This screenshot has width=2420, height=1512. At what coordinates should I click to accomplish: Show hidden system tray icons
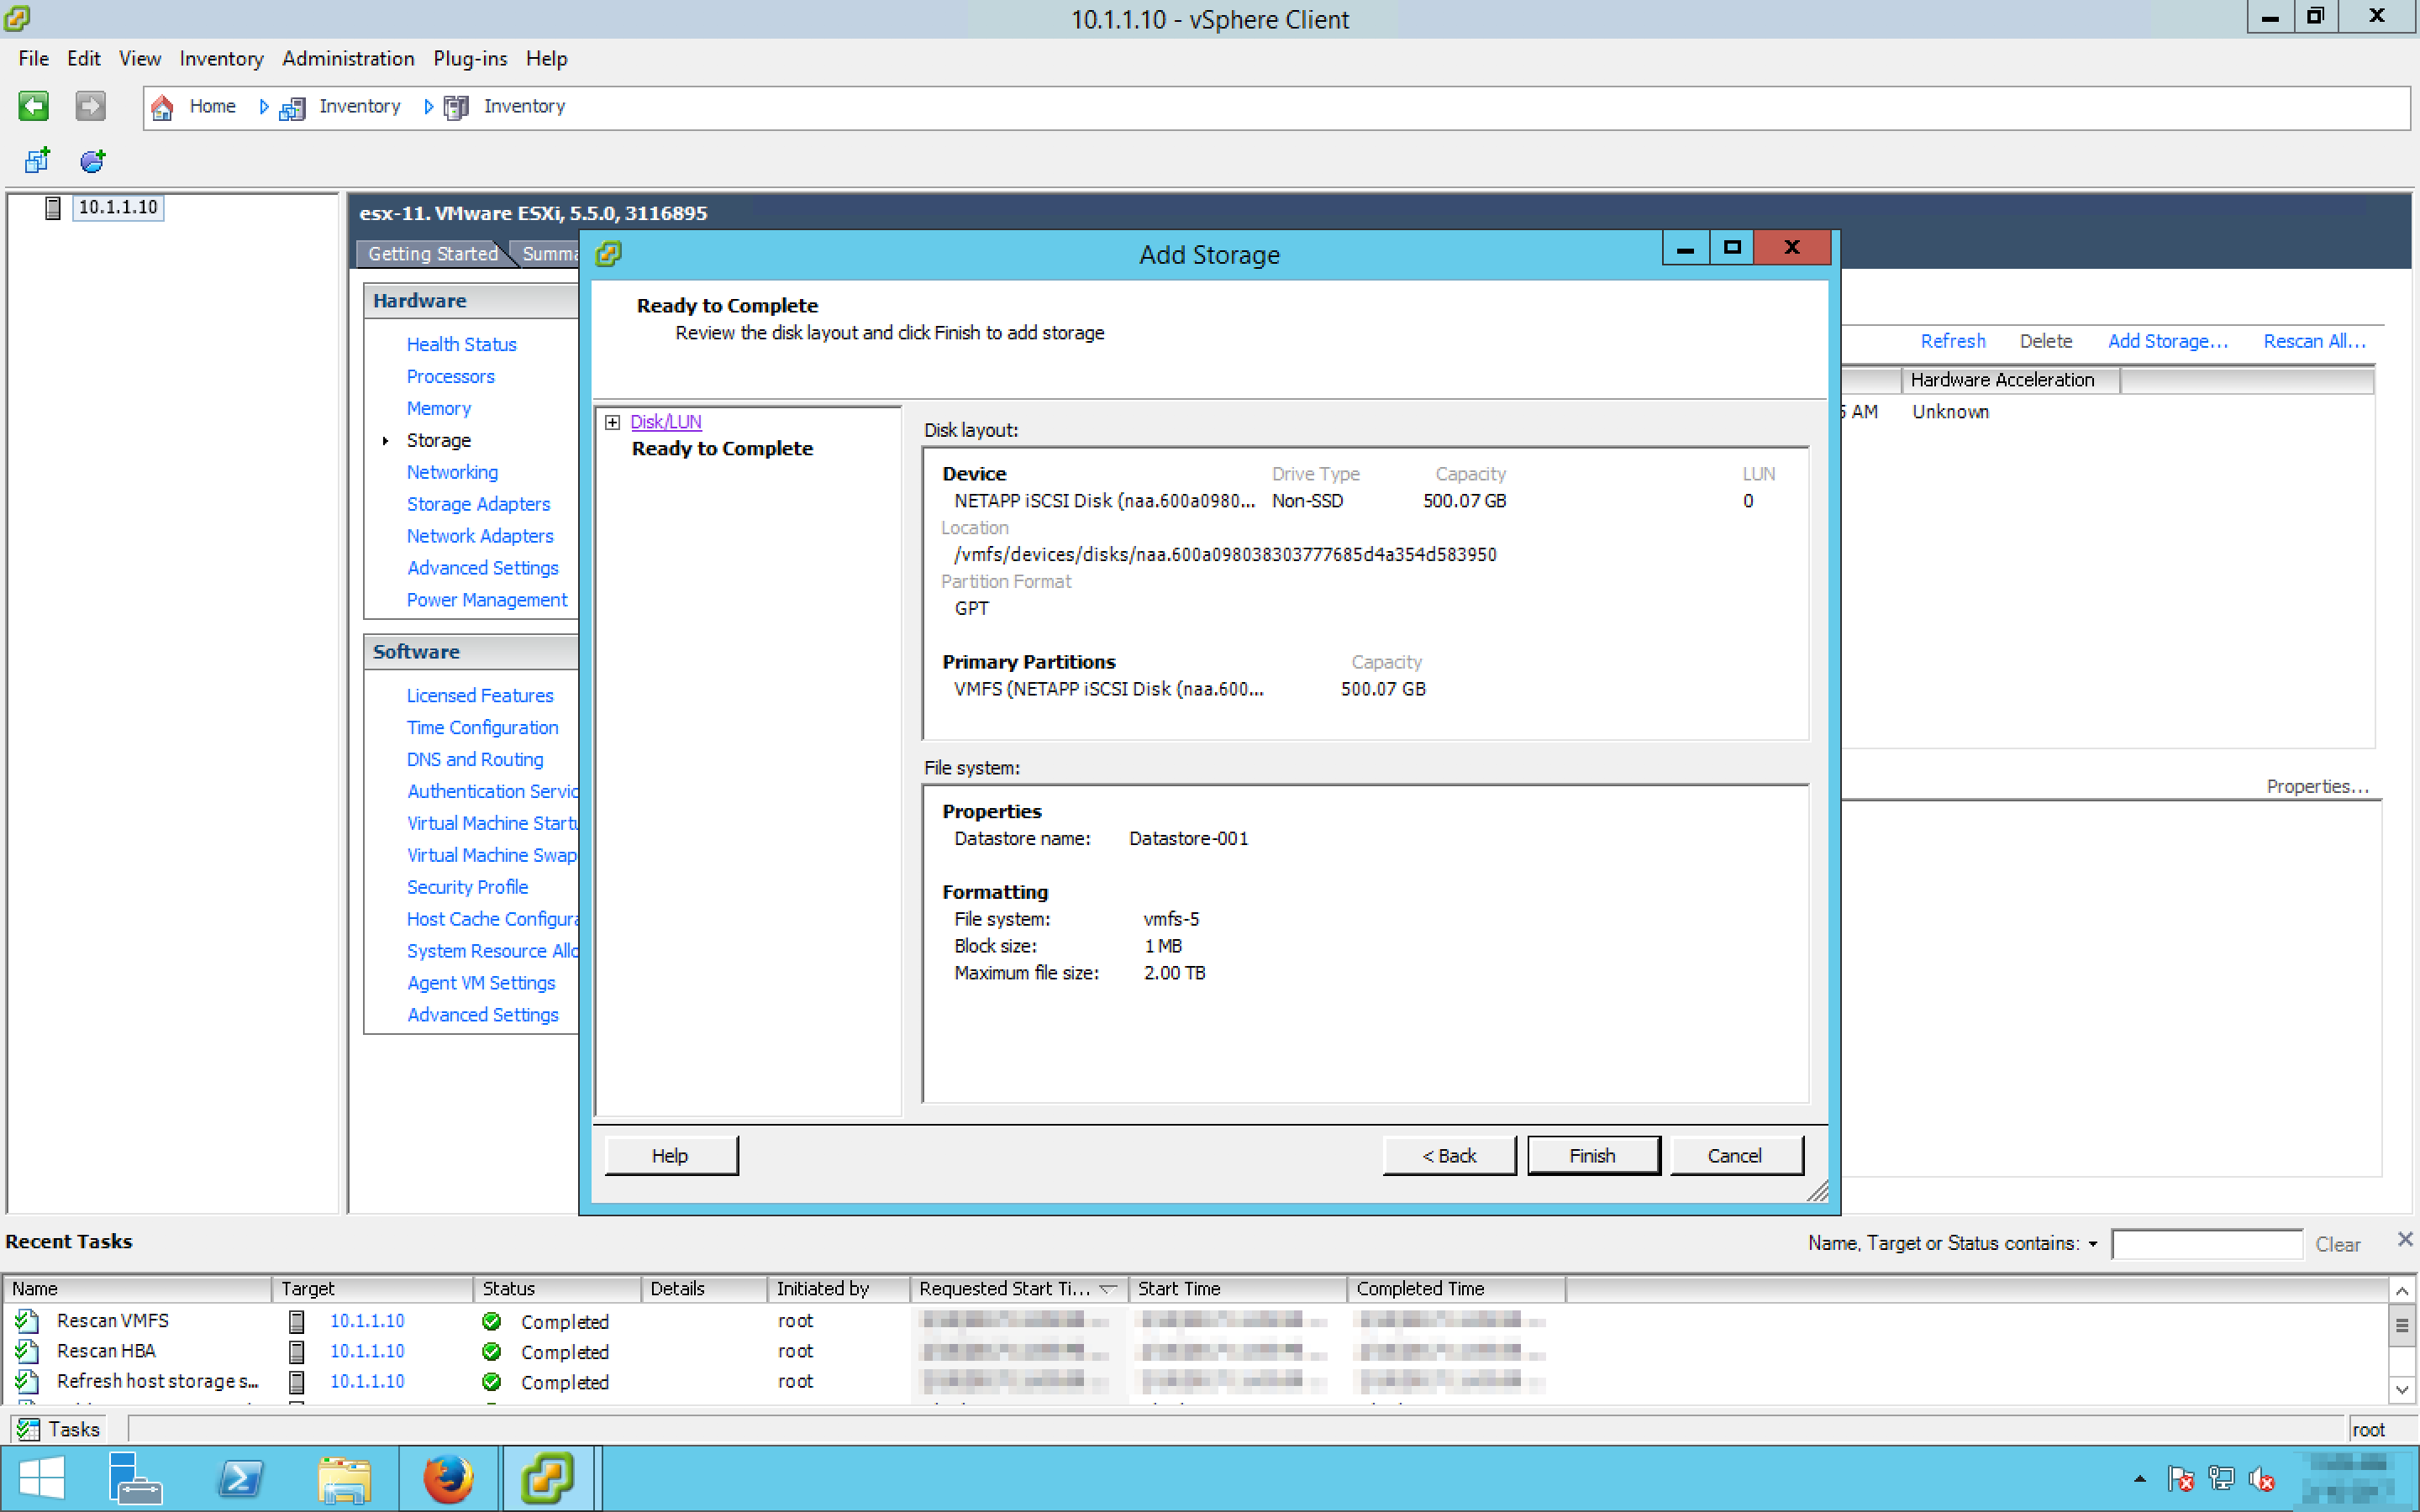pyautogui.click(x=2139, y=1478)
